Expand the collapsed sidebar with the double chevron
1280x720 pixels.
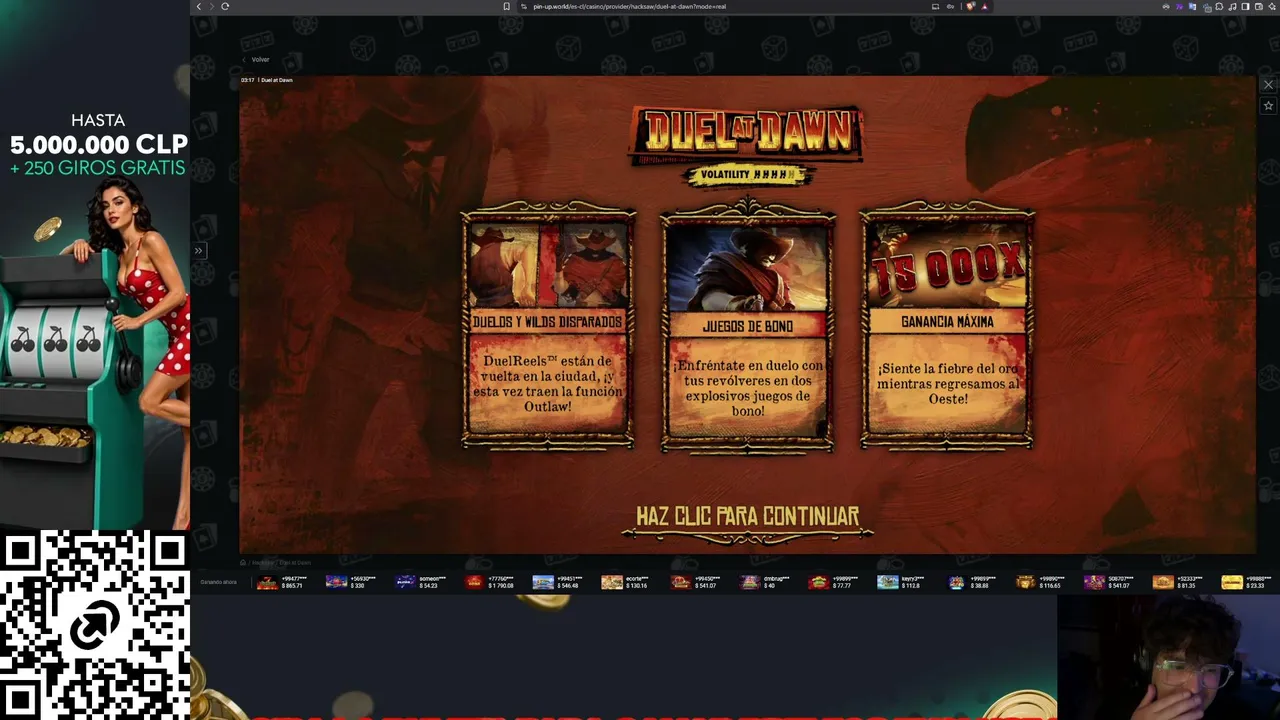tap(198, 251)
